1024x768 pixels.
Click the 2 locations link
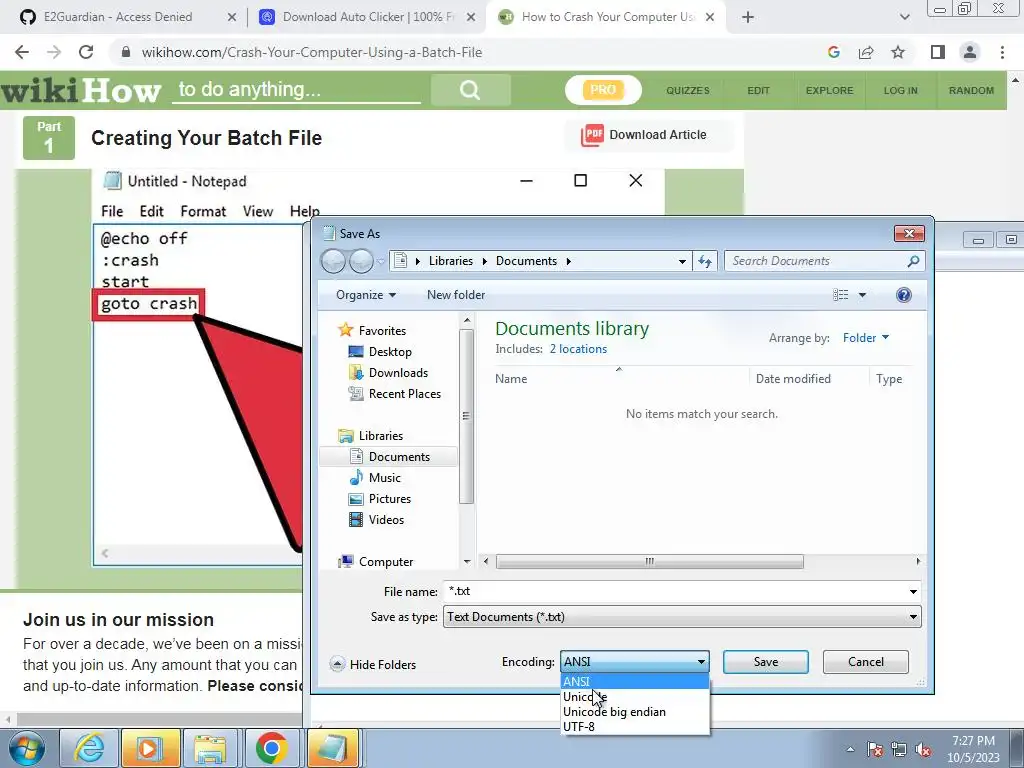tap(578, 349)
